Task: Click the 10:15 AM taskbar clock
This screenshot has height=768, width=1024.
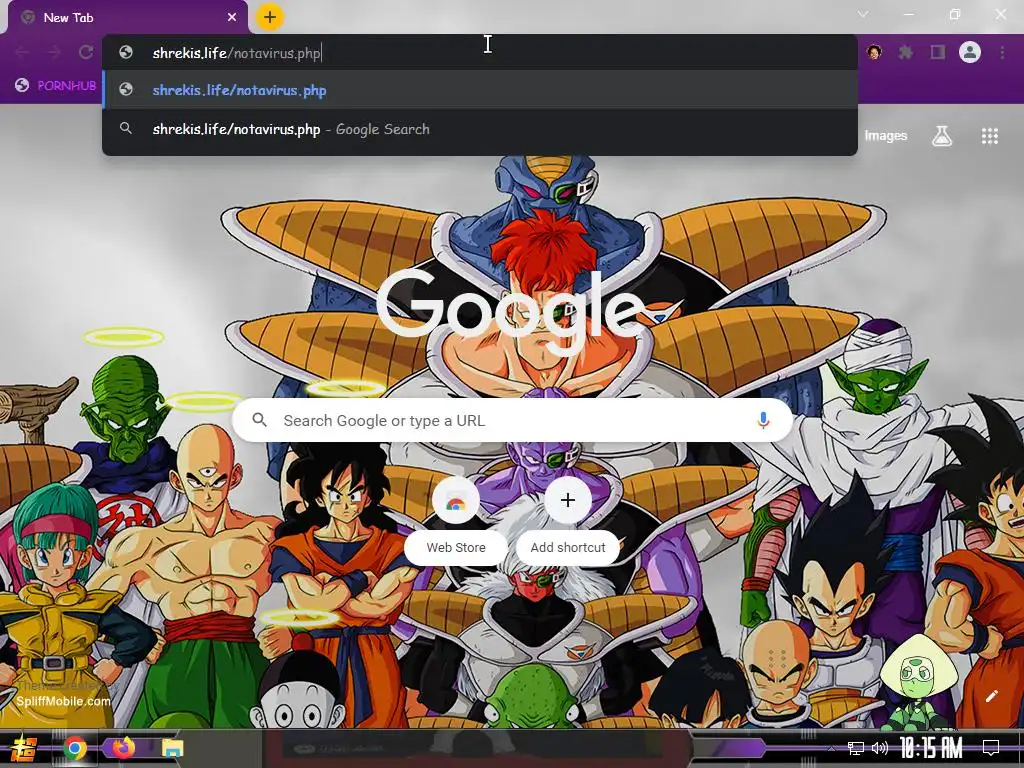Action: click(x=931, y=748)
